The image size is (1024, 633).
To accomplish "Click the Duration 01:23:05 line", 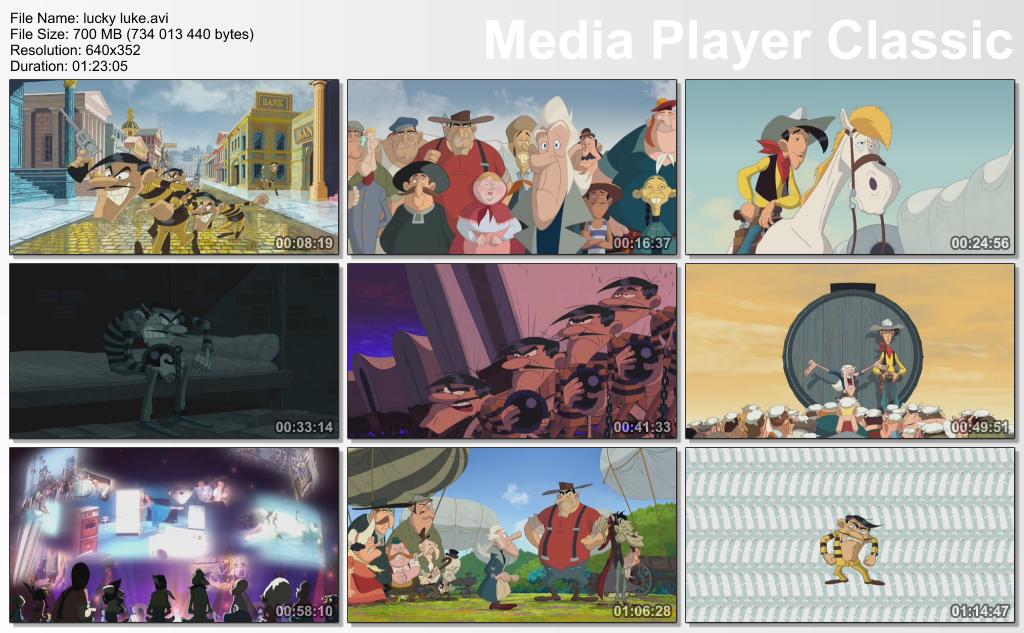I will [x=69, y=66].
